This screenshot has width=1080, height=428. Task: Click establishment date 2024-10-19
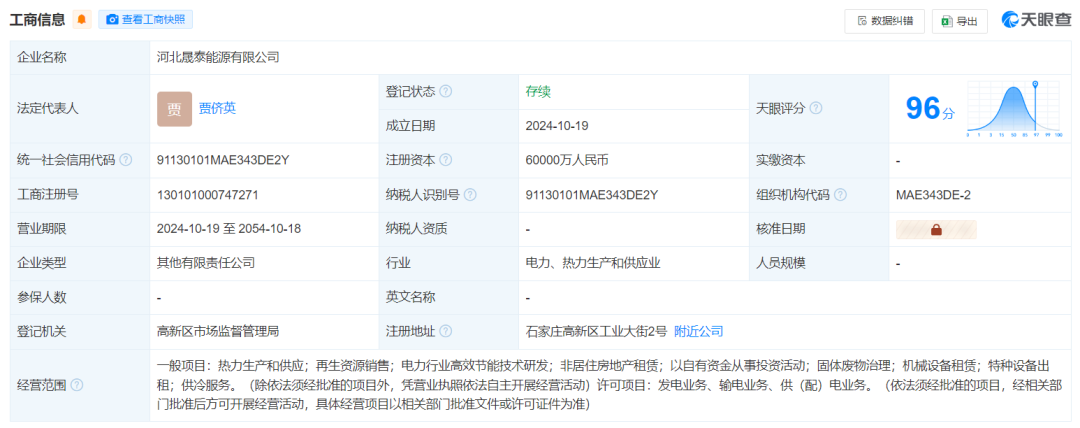557,125
